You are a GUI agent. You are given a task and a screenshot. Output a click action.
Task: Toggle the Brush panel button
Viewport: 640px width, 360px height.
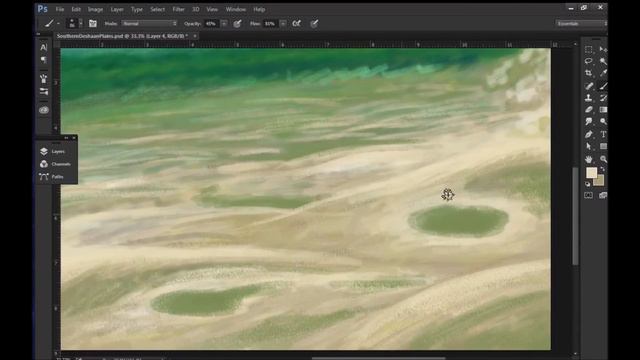[x=93, y=24]
